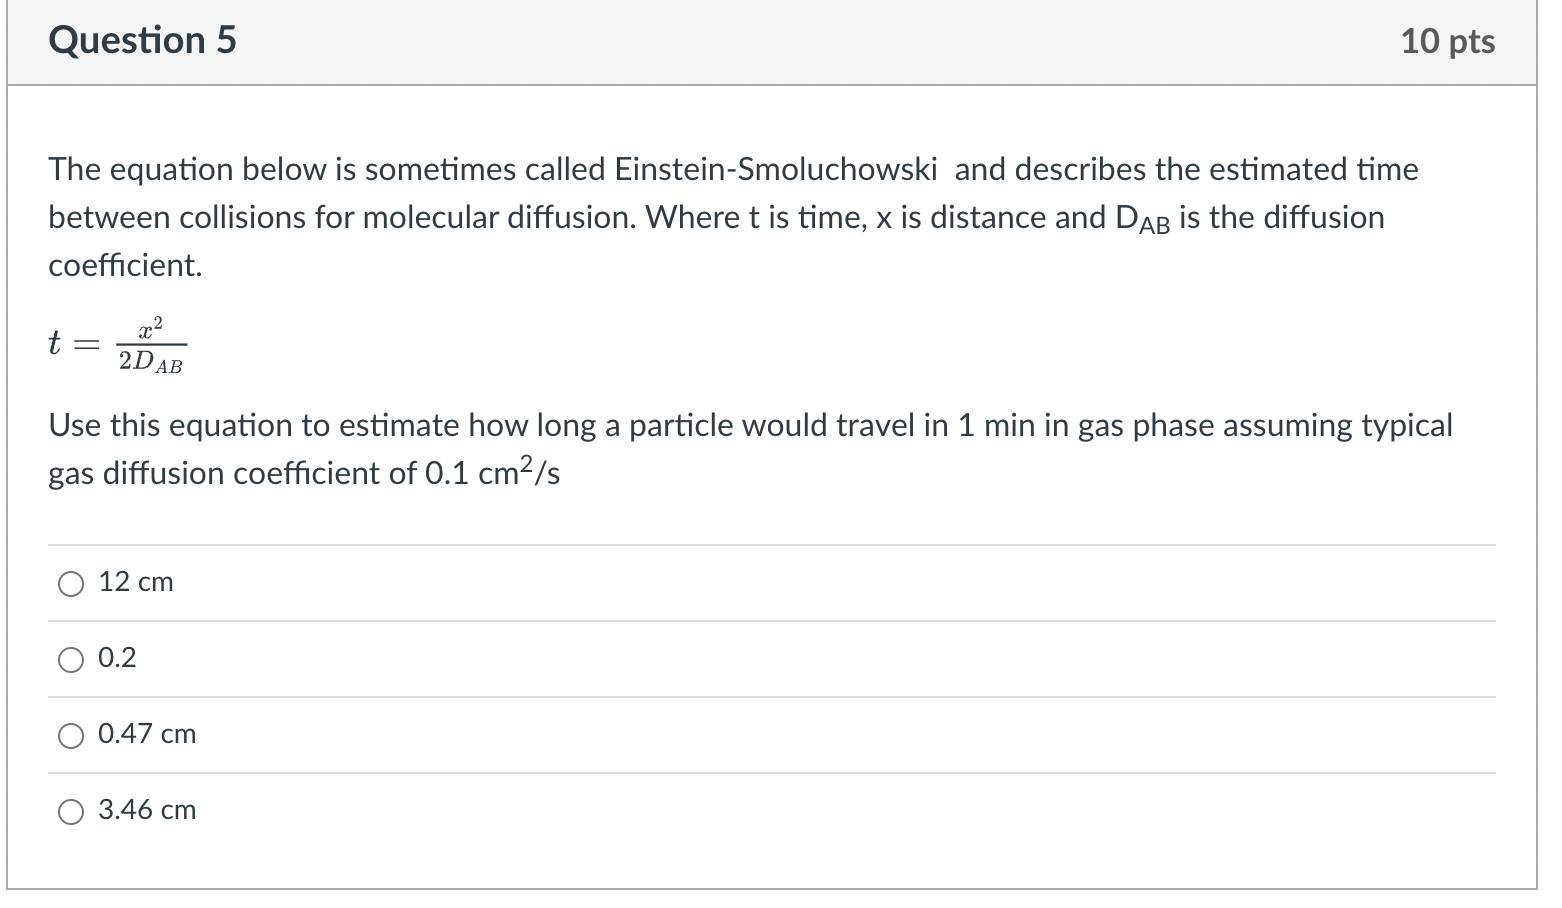Click the "3.46 cm" answer label text
This screenshot has height=908, width=1562.
147,810
